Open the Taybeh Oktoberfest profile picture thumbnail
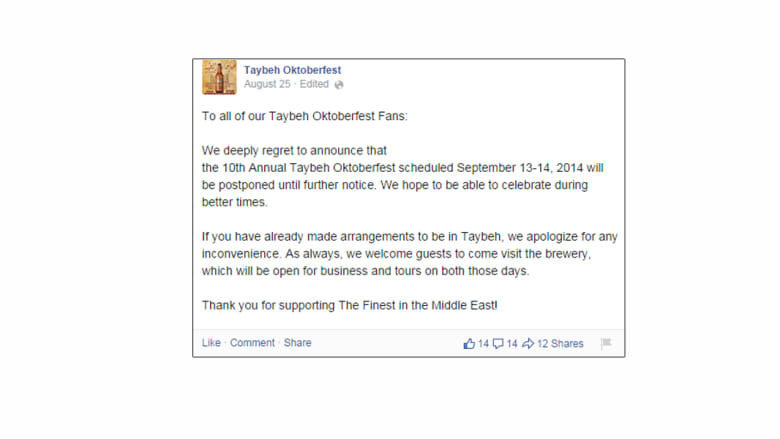The width and height of the screenshot is (780, 439). 219,77
